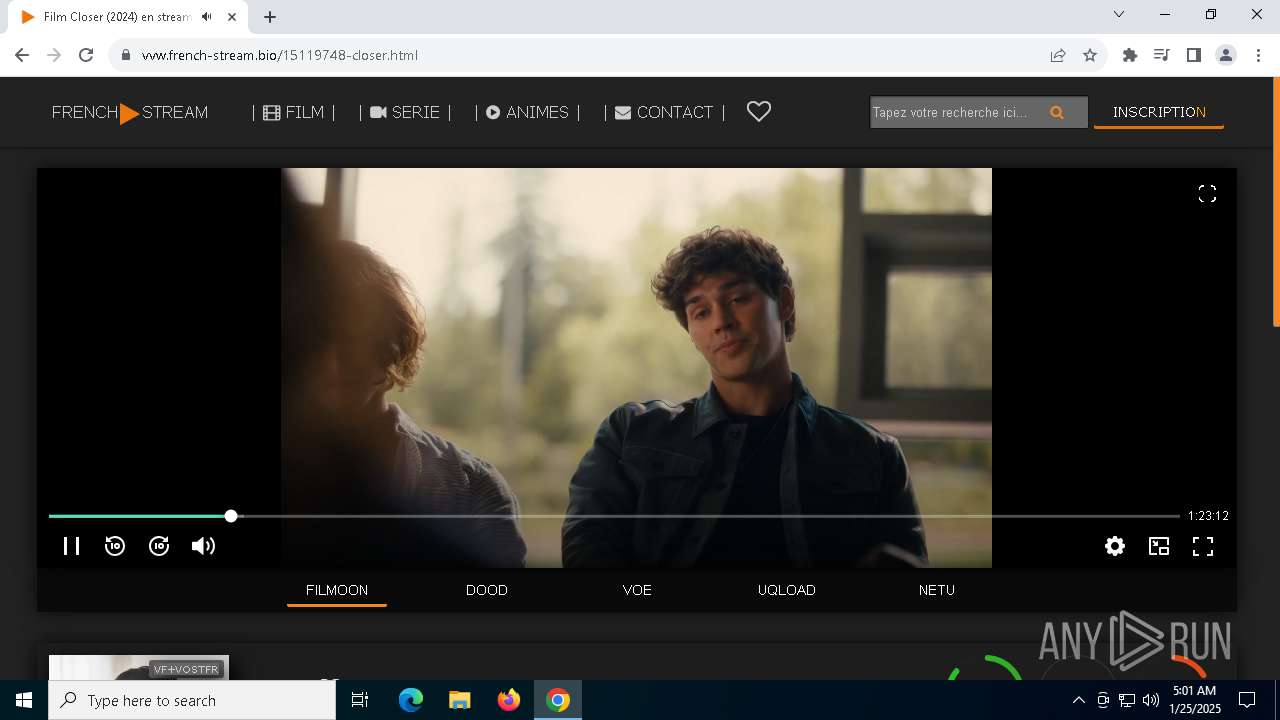The height and width of the screenshot is (720, 1280).
Task: Open network tray icon
Action: point(1127,700)
